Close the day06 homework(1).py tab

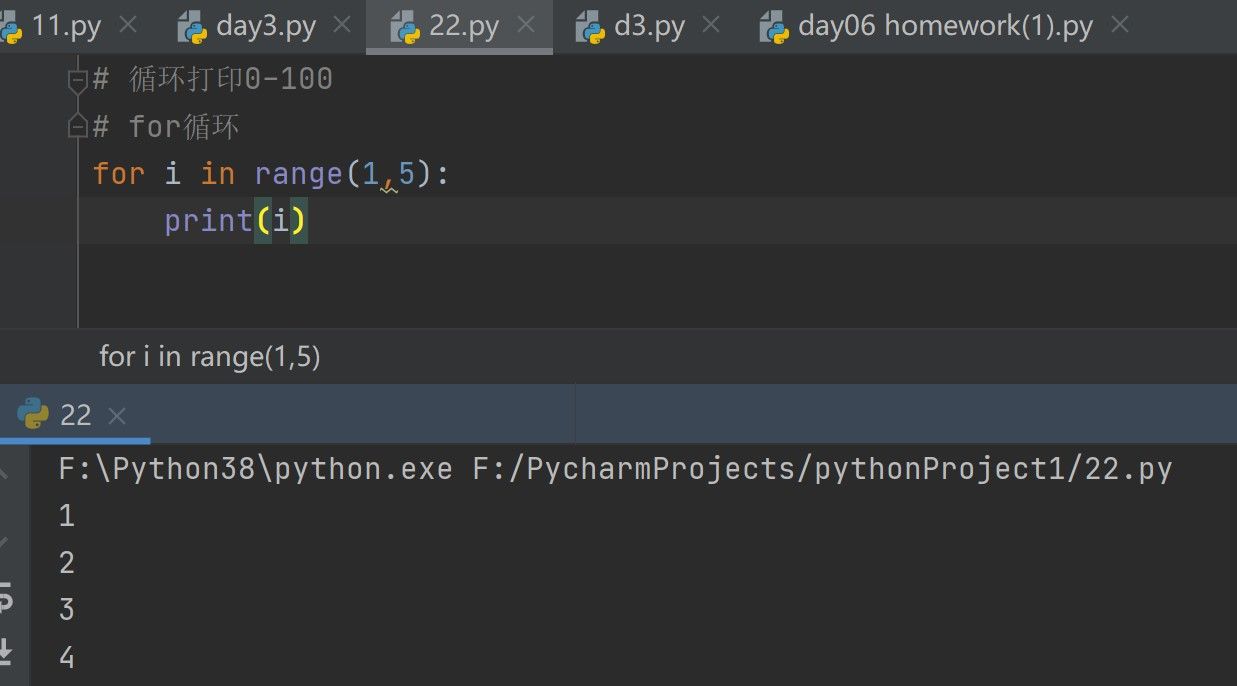[x=1120, y=25]
